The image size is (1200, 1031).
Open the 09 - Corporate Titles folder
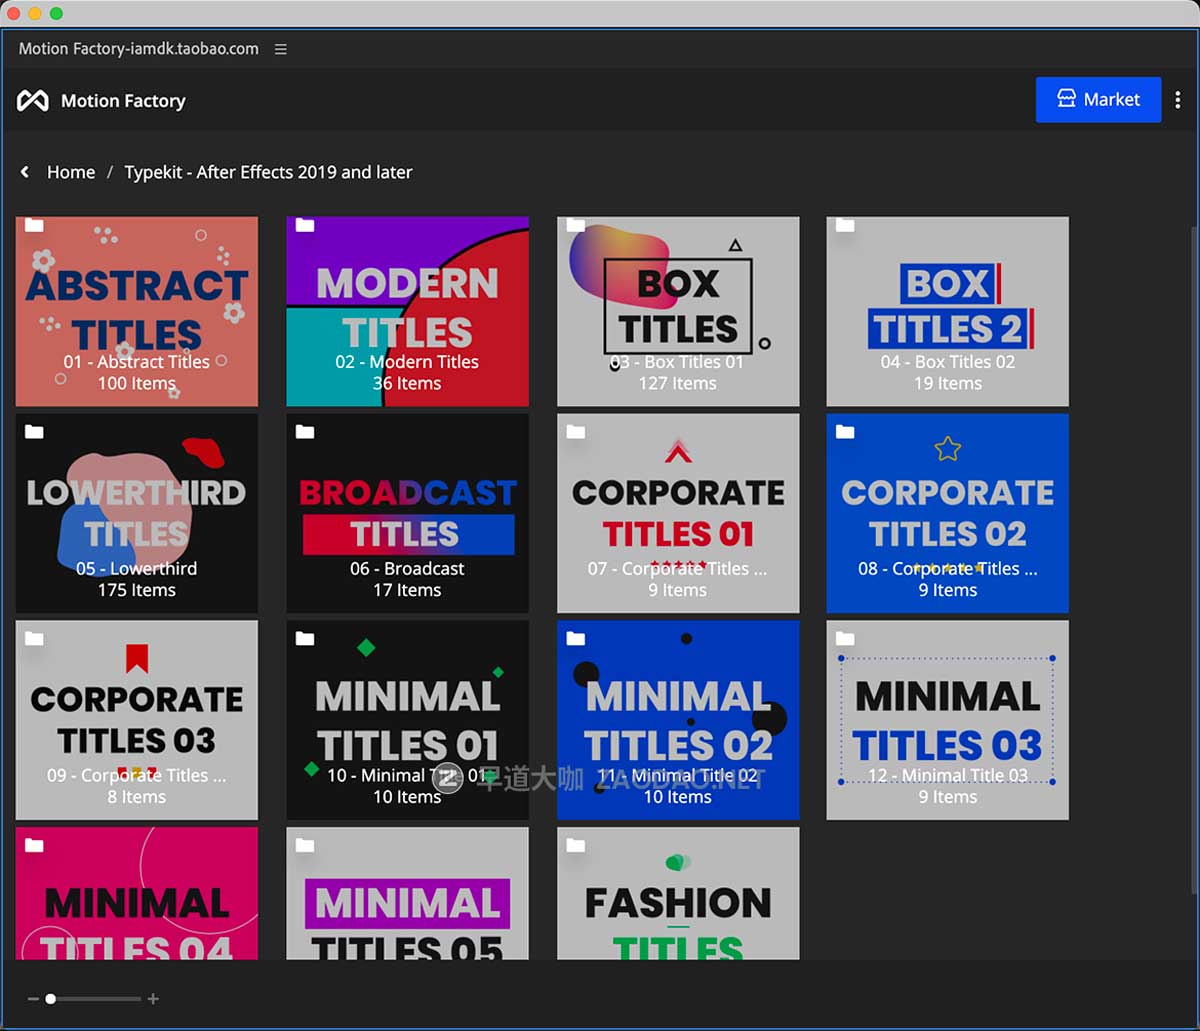pos(137,720)
